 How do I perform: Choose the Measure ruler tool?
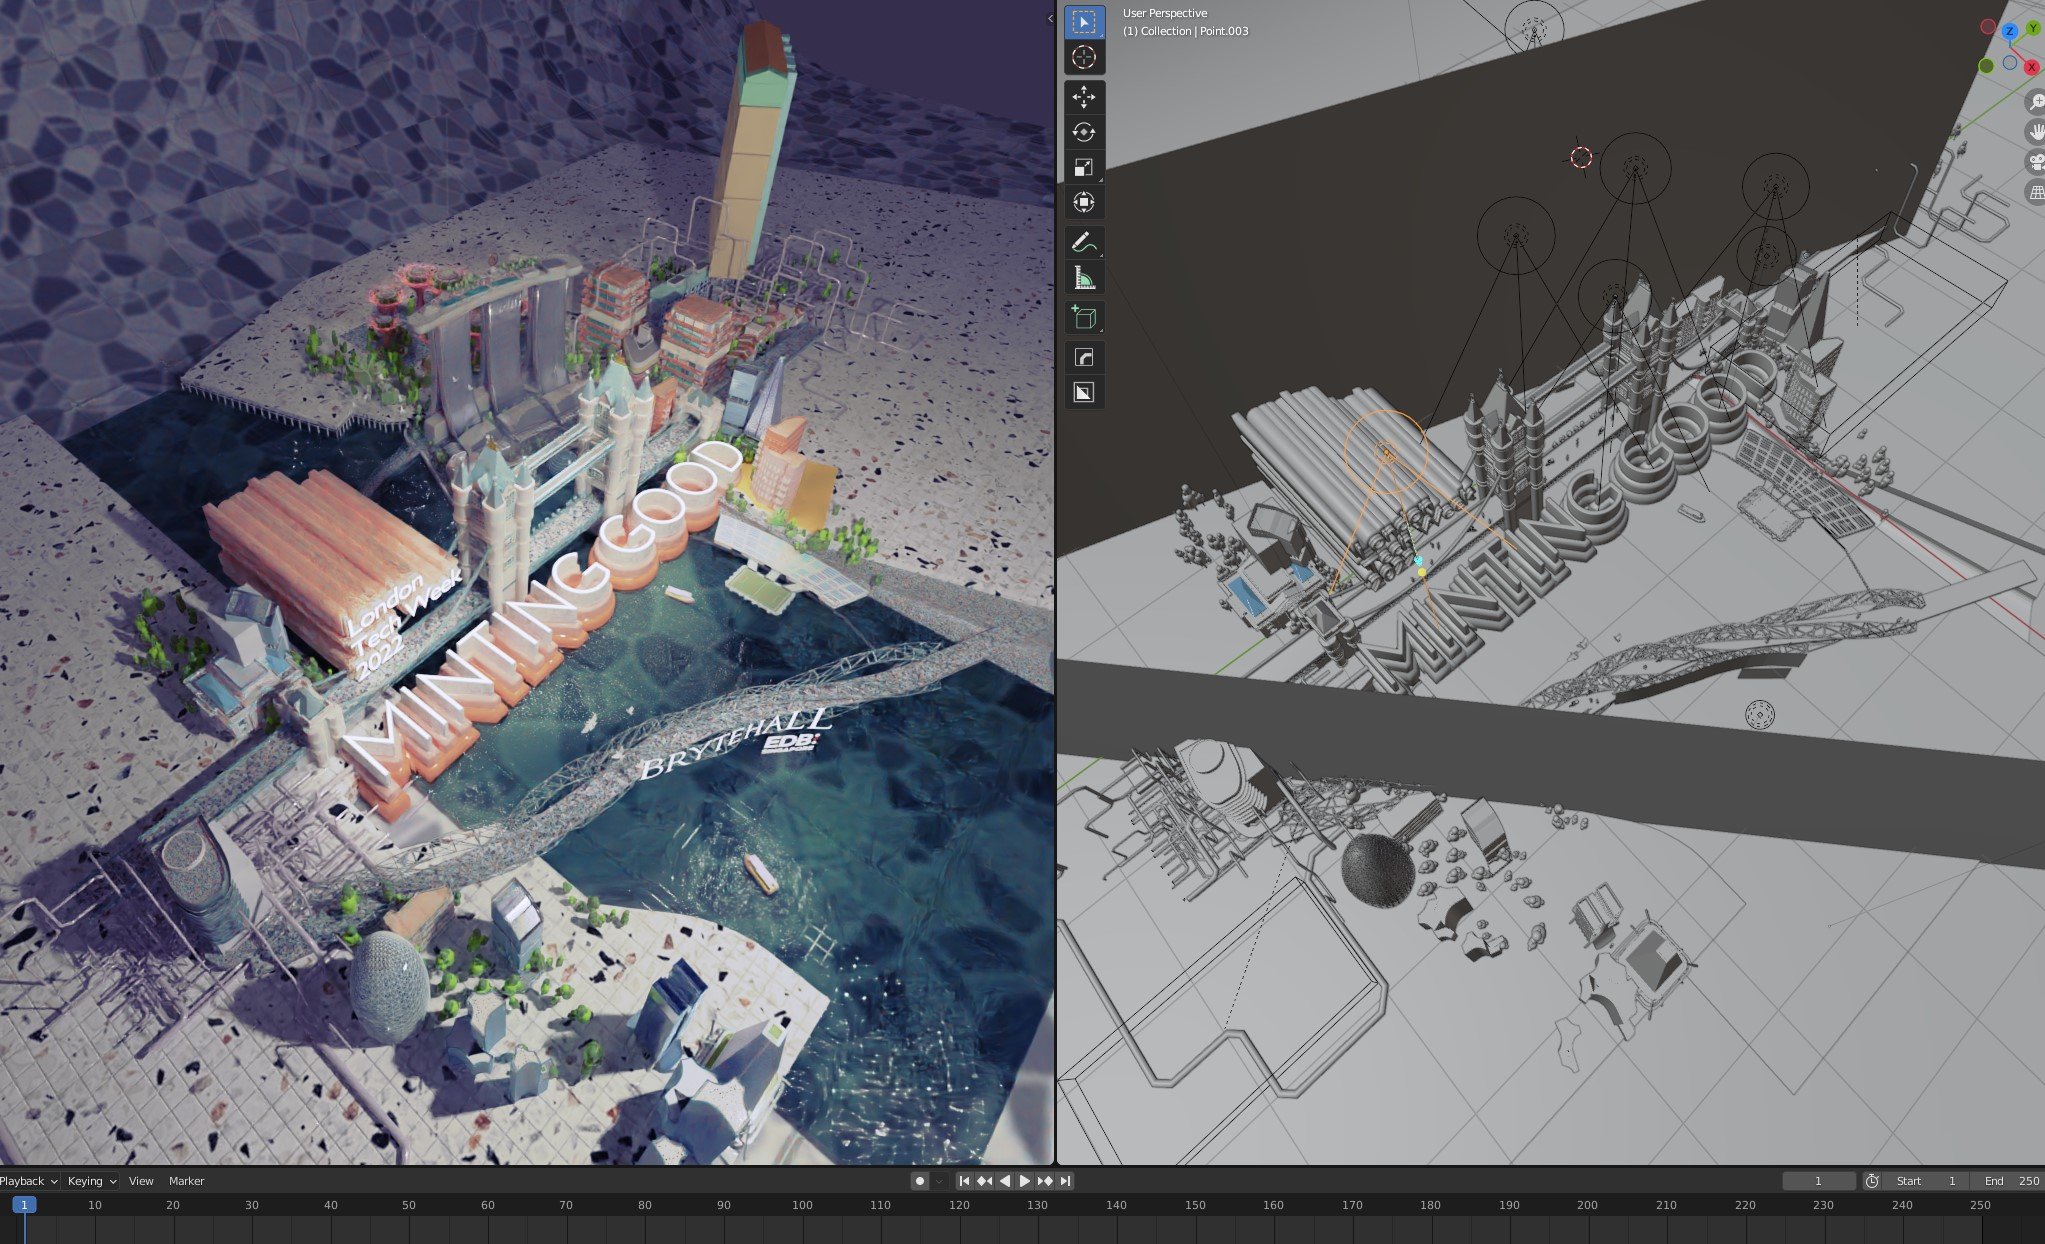1084,277
